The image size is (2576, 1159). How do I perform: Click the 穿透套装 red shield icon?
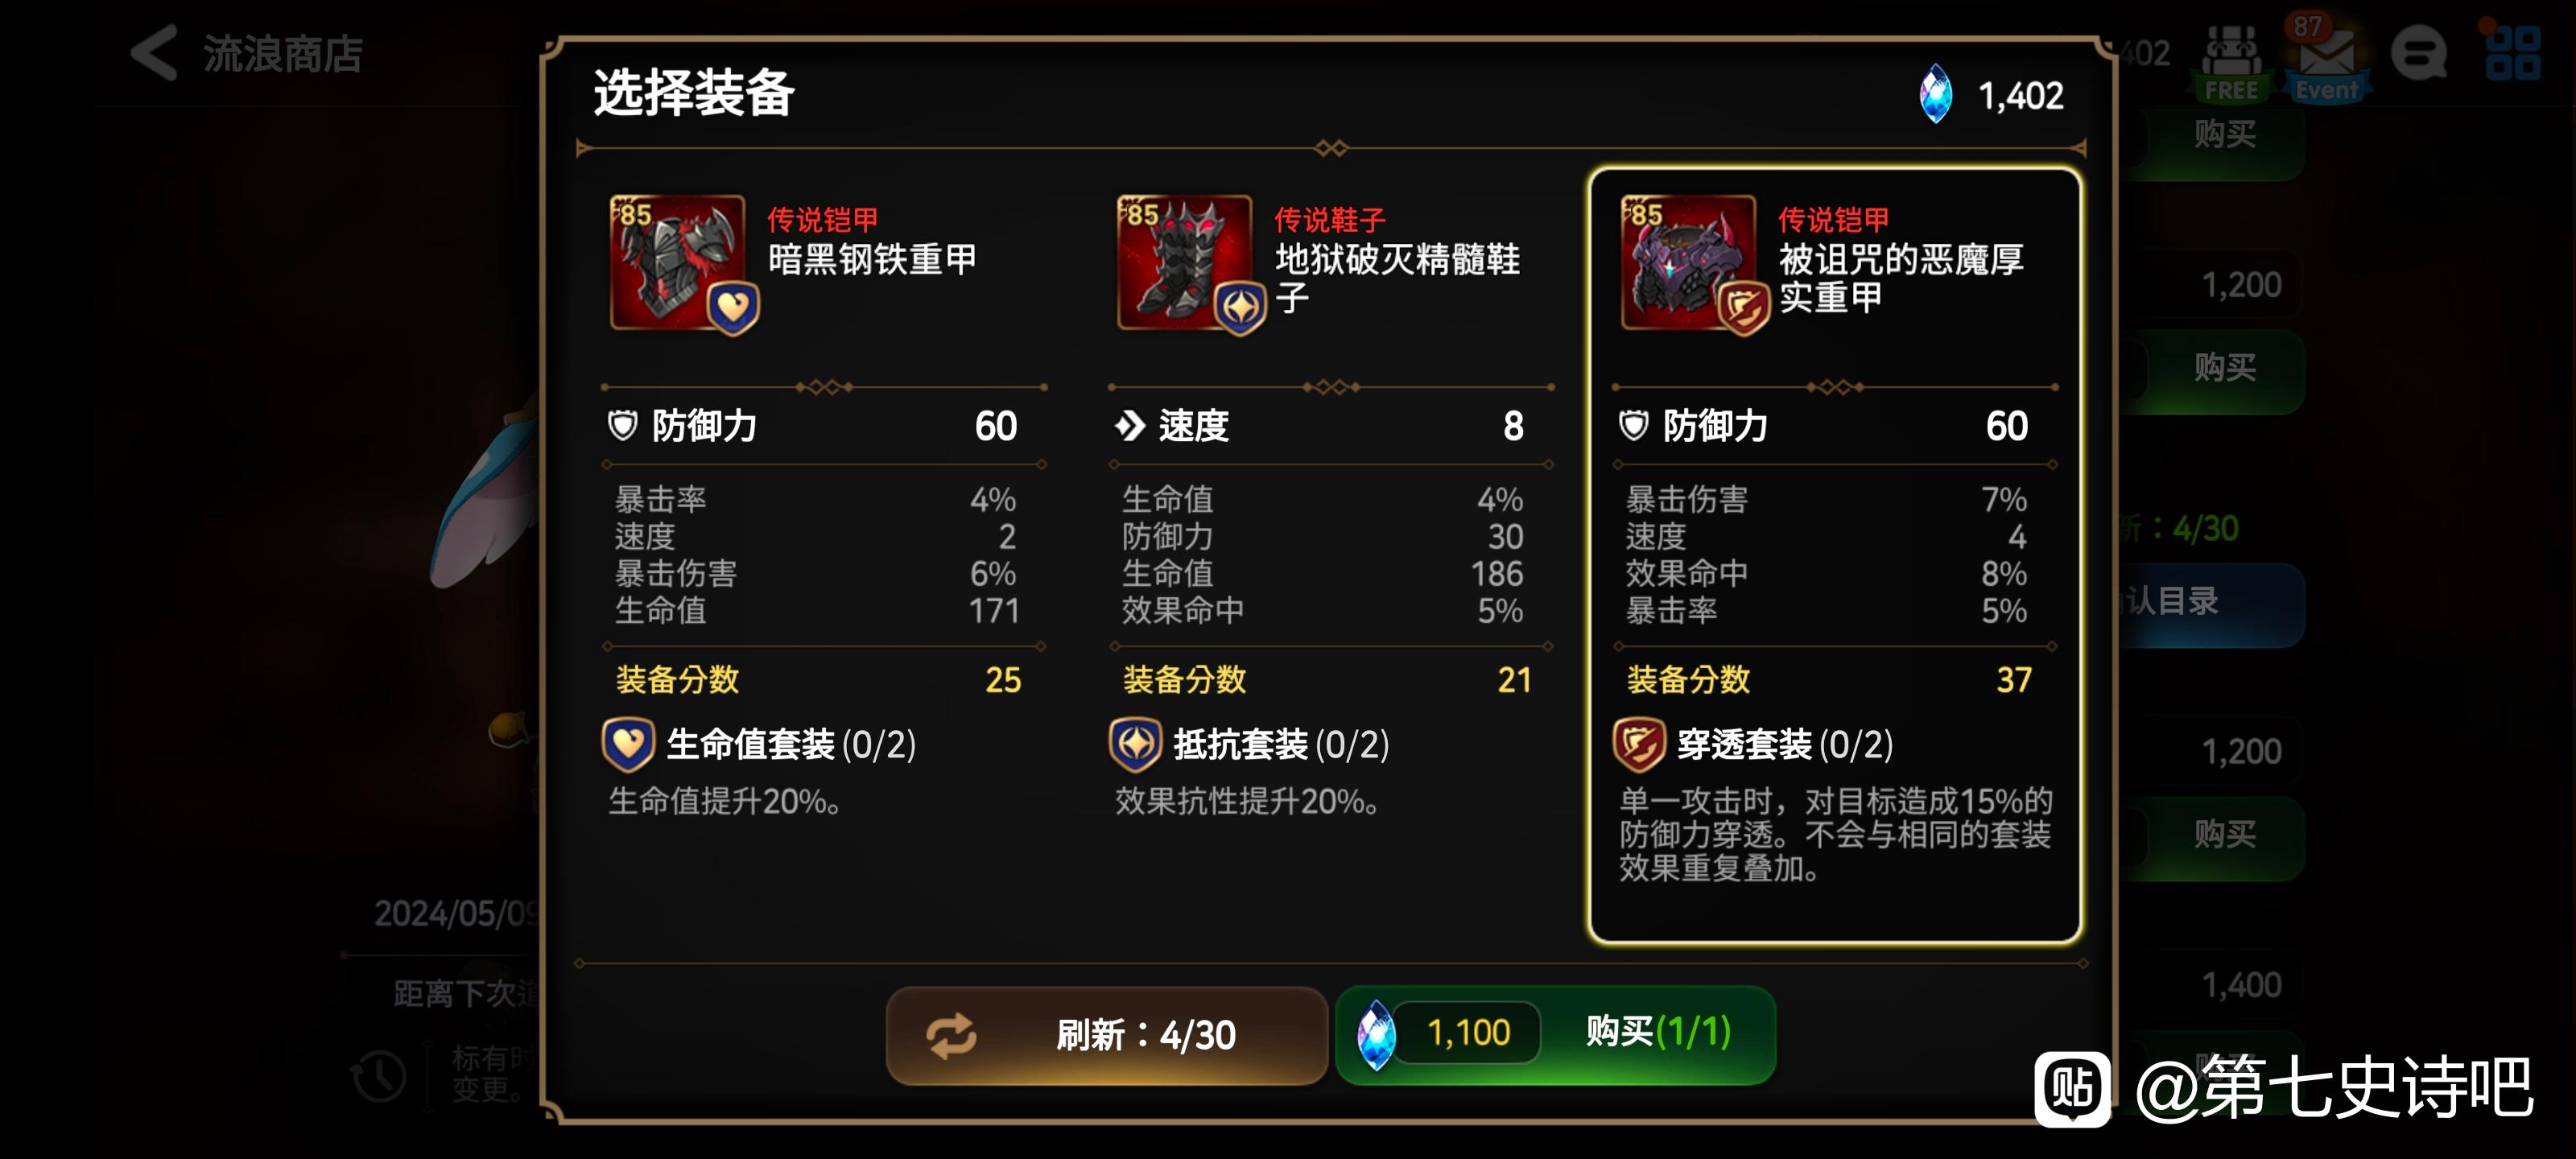pos(1639,745)
